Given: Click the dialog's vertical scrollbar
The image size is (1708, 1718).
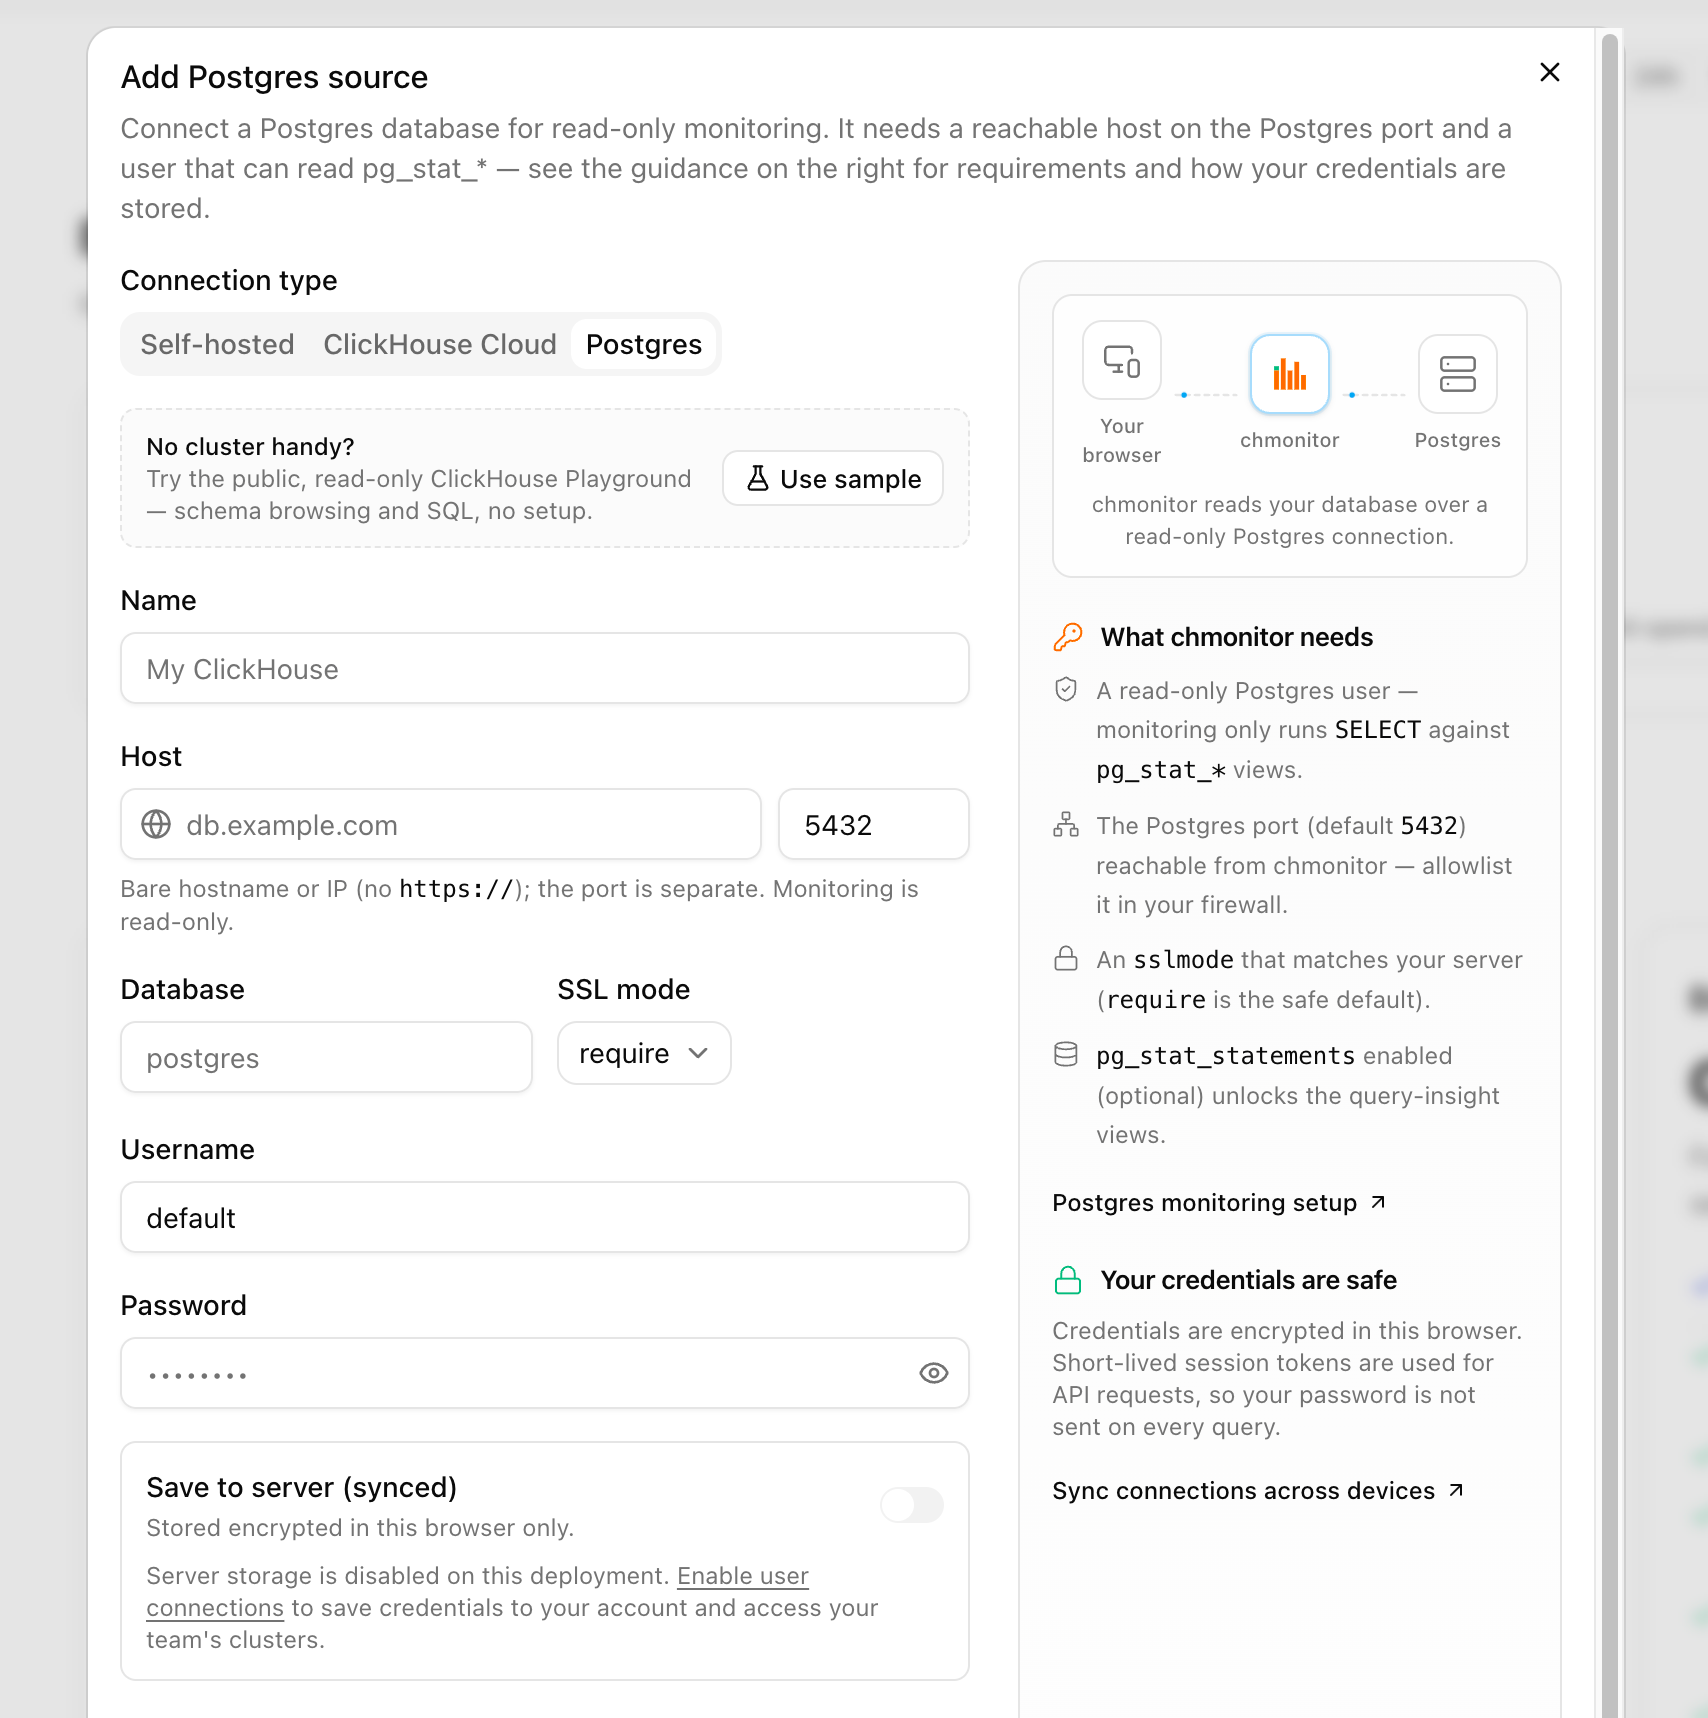Looking at the screenshot, I should (1609, 876).
